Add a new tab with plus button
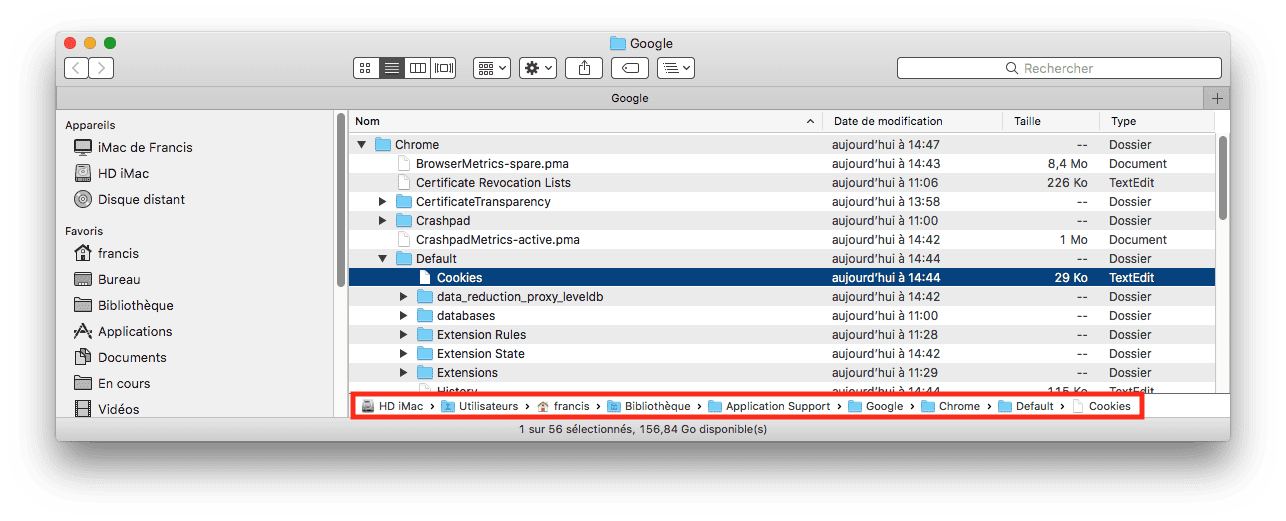The image size is (1286, 521). [1217, 98]
